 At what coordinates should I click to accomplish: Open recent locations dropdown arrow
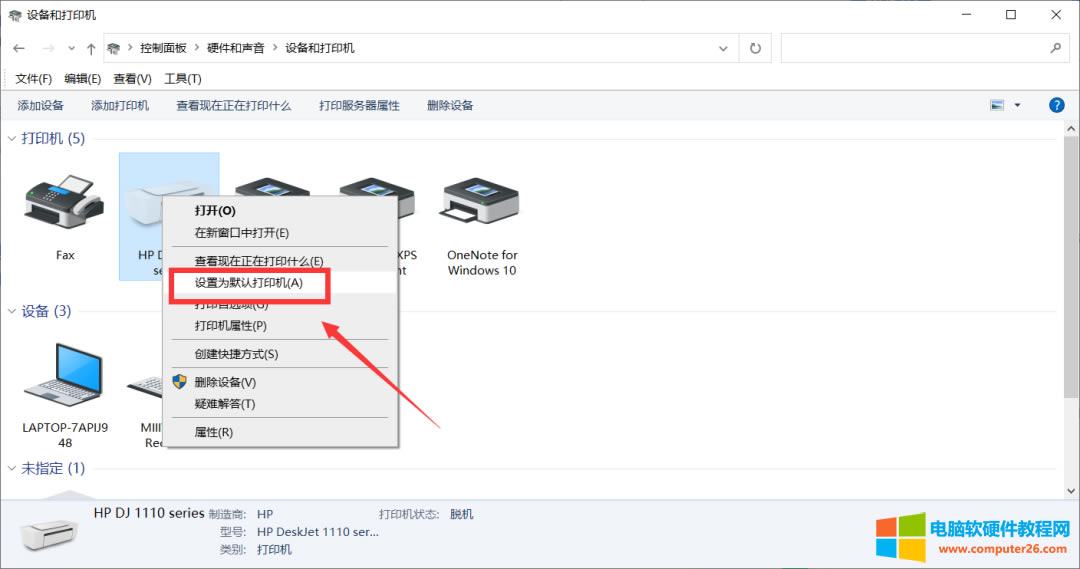click(72, 48)
